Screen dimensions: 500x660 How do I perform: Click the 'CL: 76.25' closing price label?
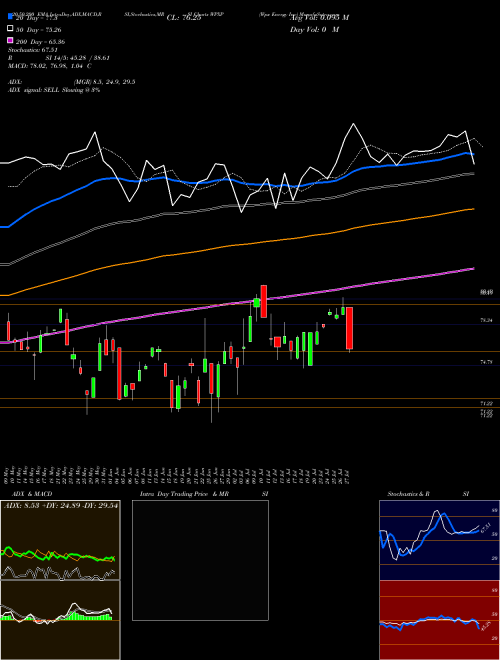point(184,18)
